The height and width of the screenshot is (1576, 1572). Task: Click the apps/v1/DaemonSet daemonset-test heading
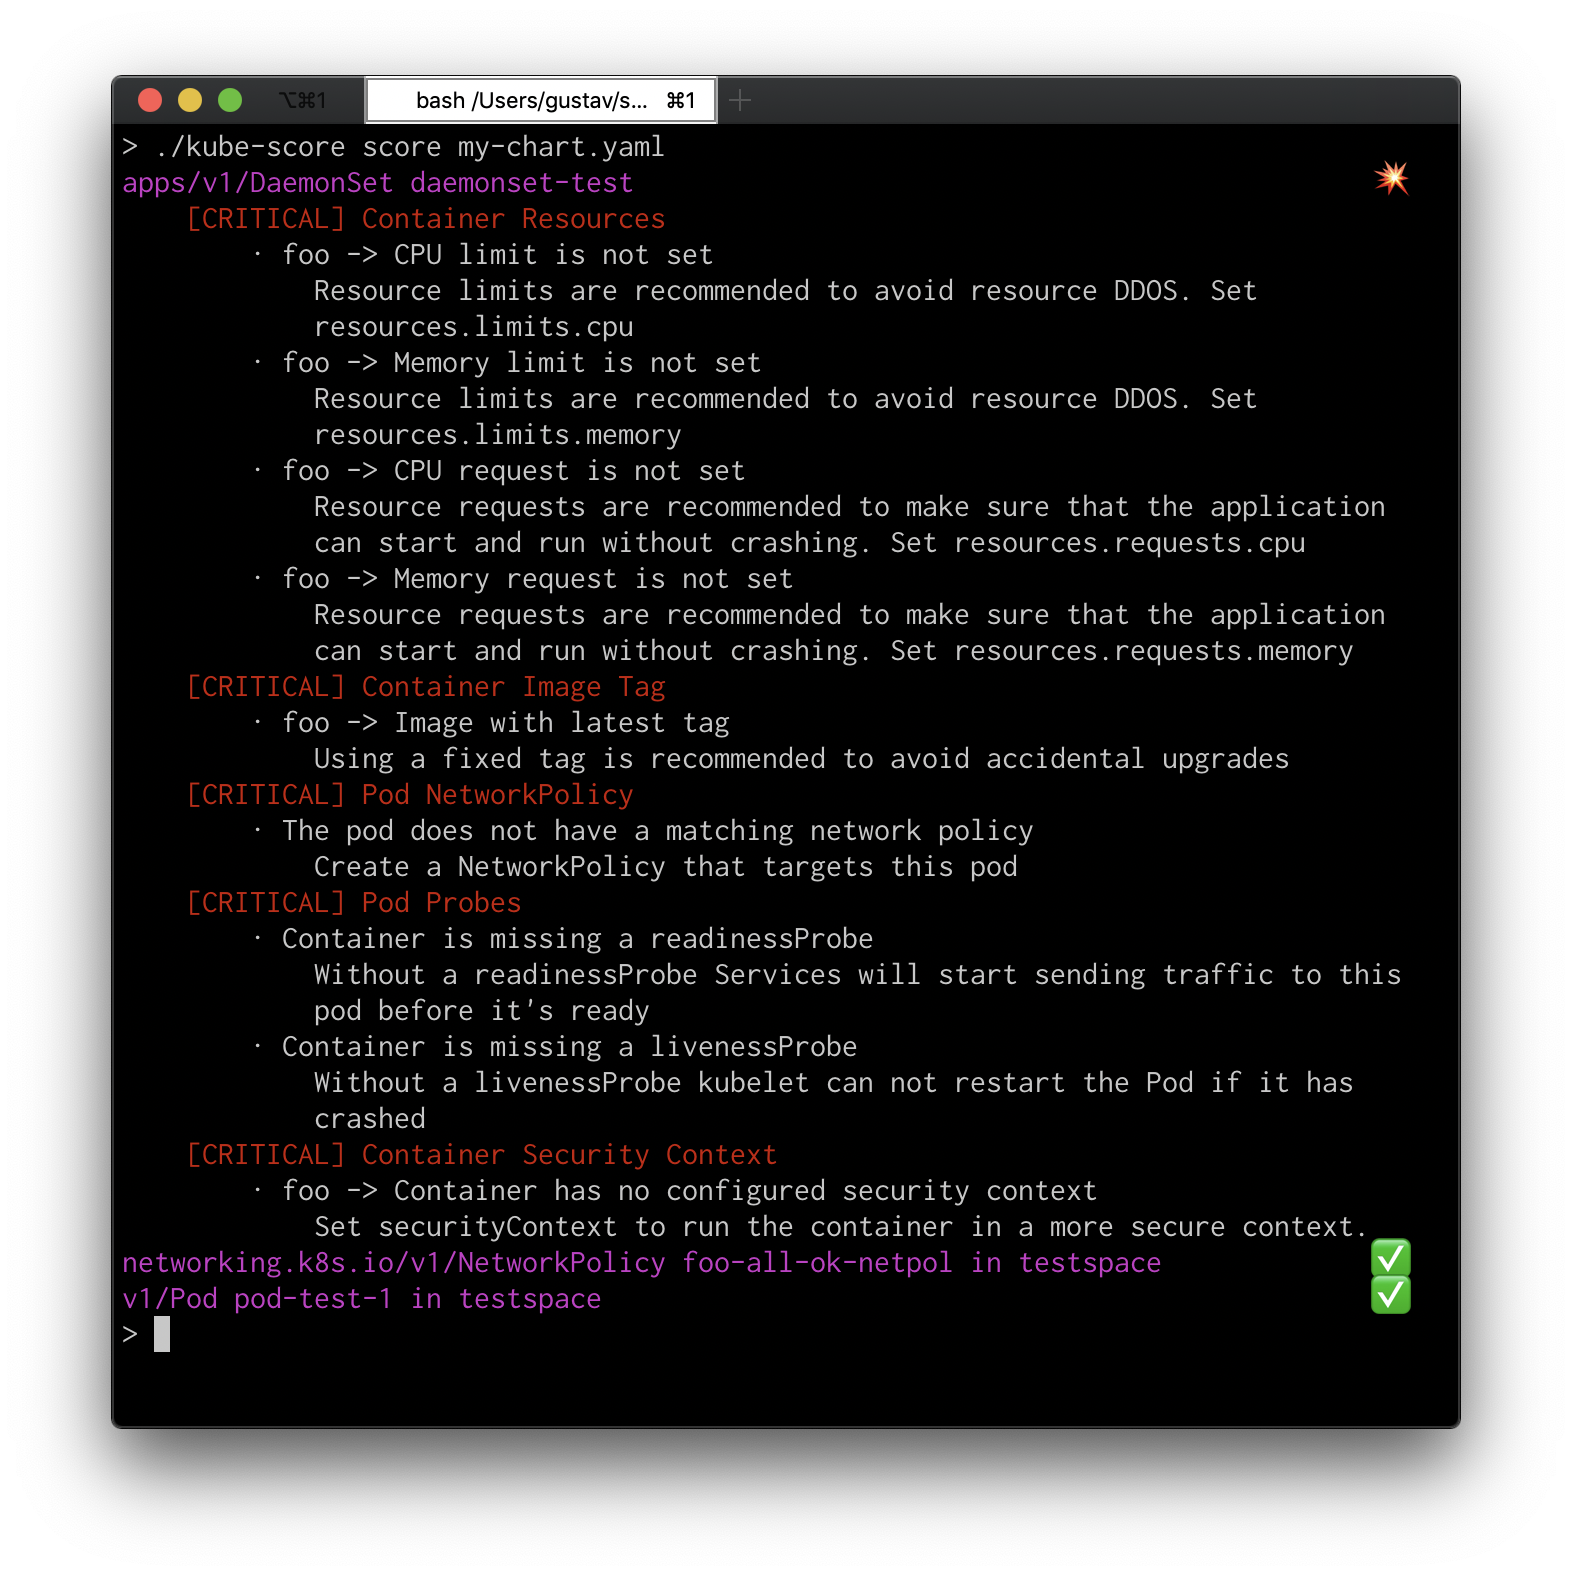(377, 183)
